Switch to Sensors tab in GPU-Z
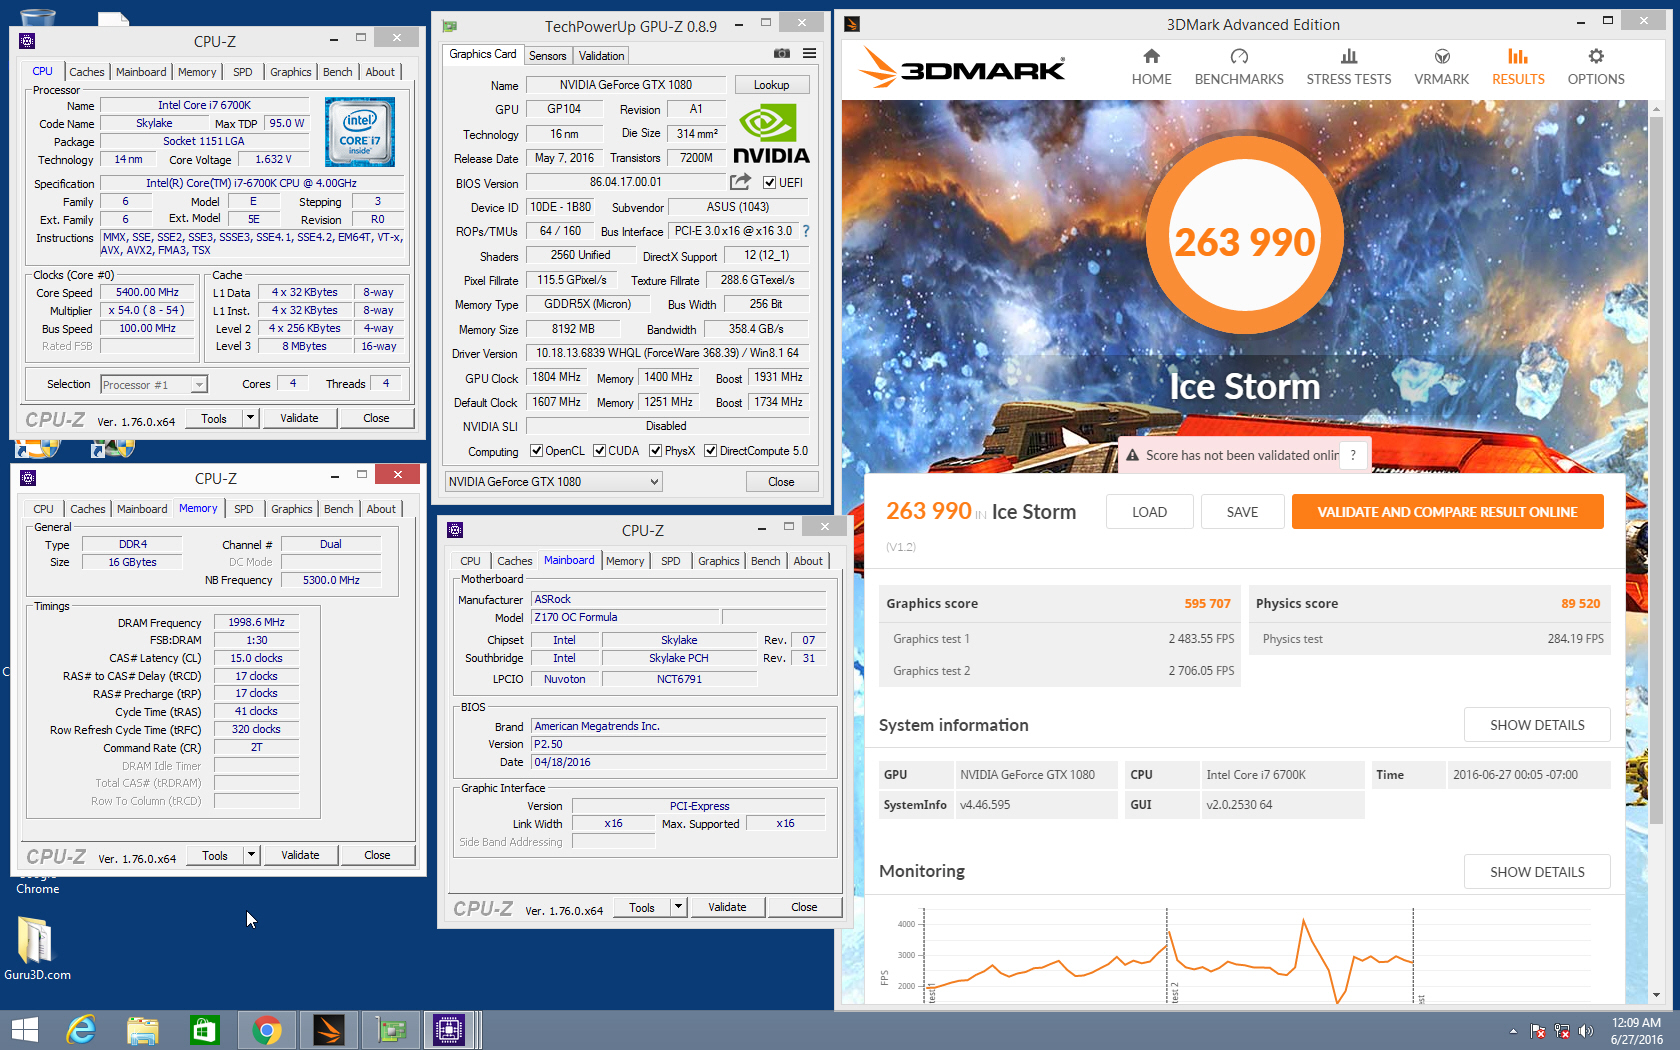The height and width of the screenshot is (1050, 1680). (547, 56)
